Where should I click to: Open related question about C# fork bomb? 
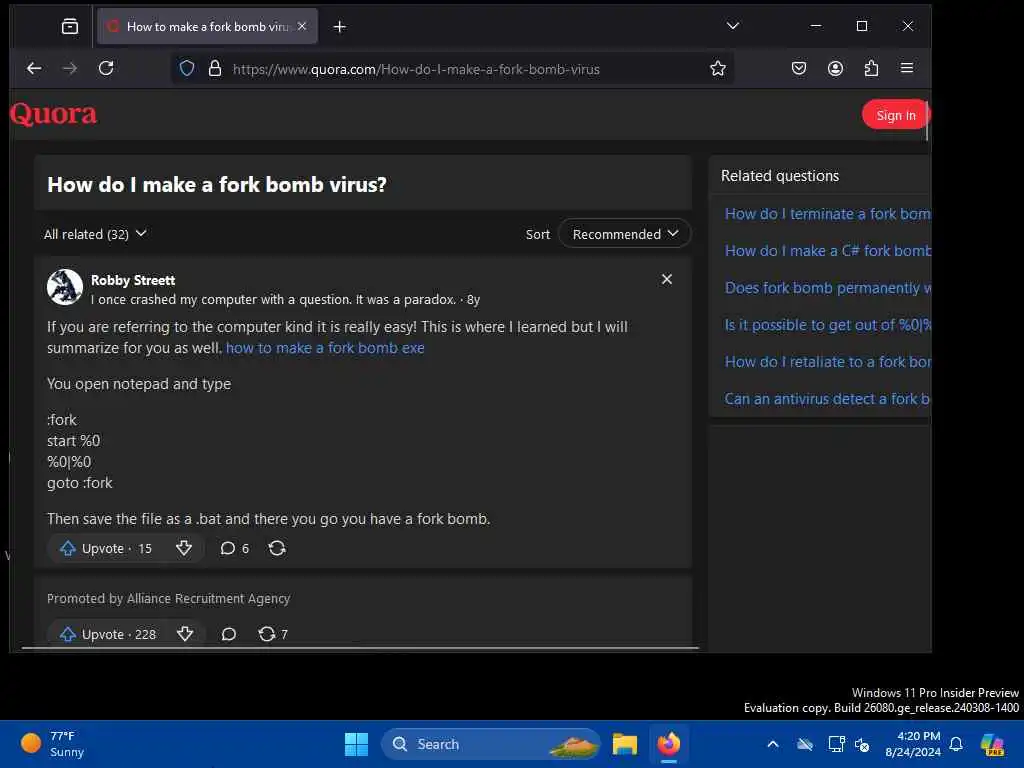827,251
